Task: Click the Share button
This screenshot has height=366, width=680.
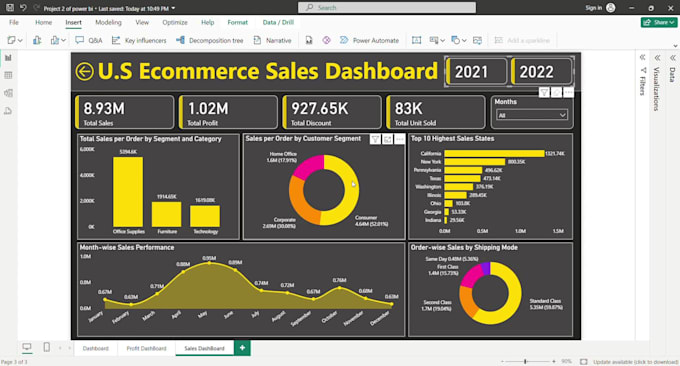Action: coord(659,22)
